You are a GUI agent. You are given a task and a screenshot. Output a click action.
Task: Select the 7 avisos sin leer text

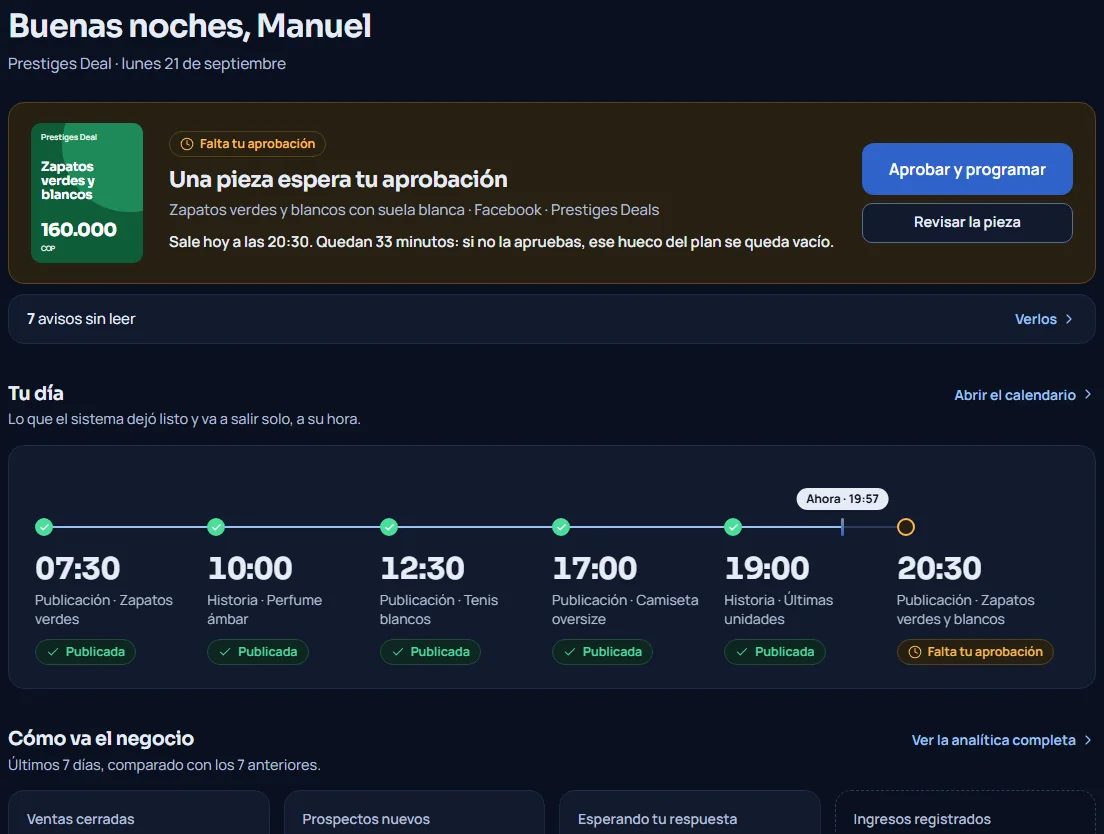[x=81, y=319]
